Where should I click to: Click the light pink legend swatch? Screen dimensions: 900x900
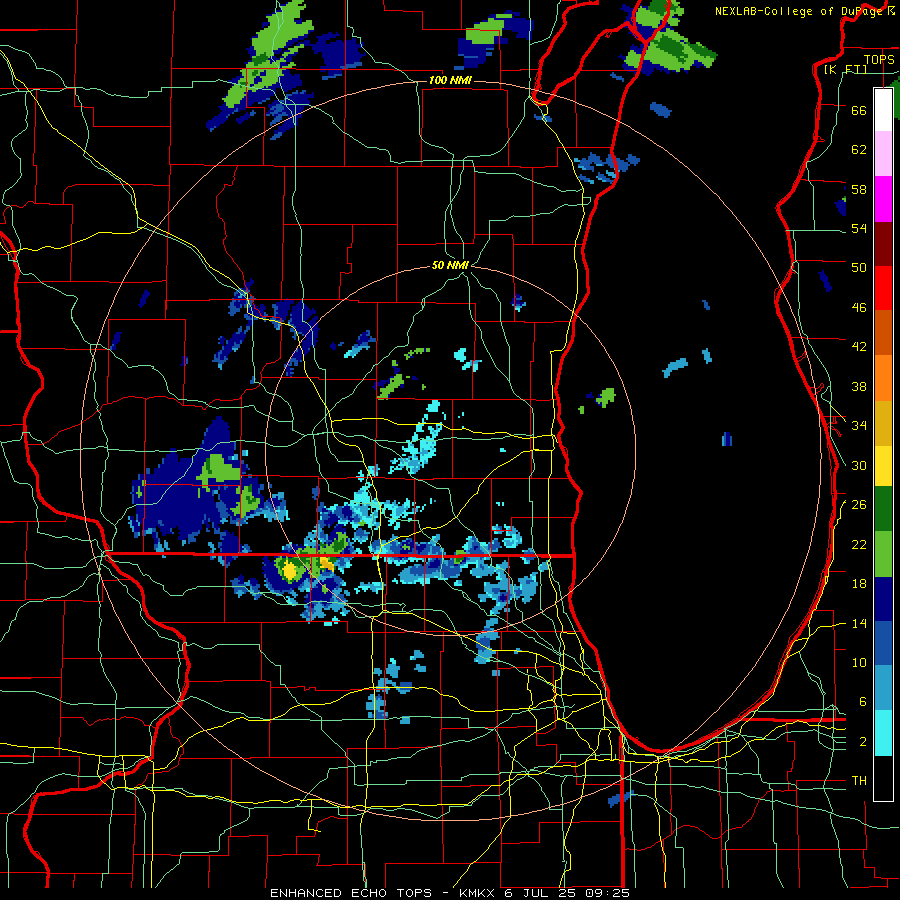pyautogui.click(x=883, y=153)
